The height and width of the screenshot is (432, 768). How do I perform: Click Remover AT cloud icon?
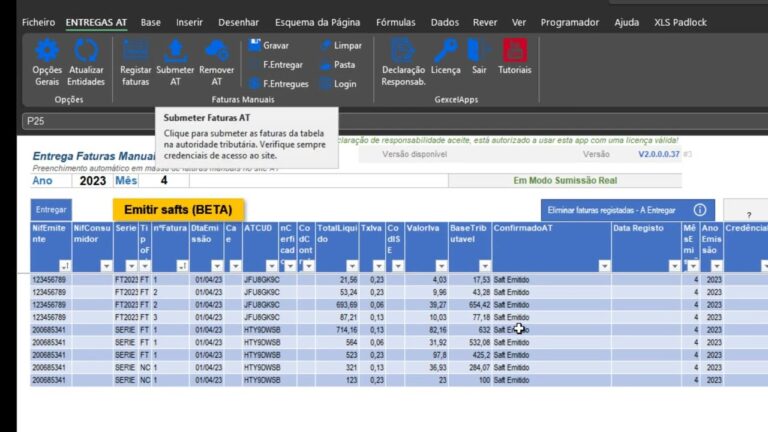[x=216, y=52]
